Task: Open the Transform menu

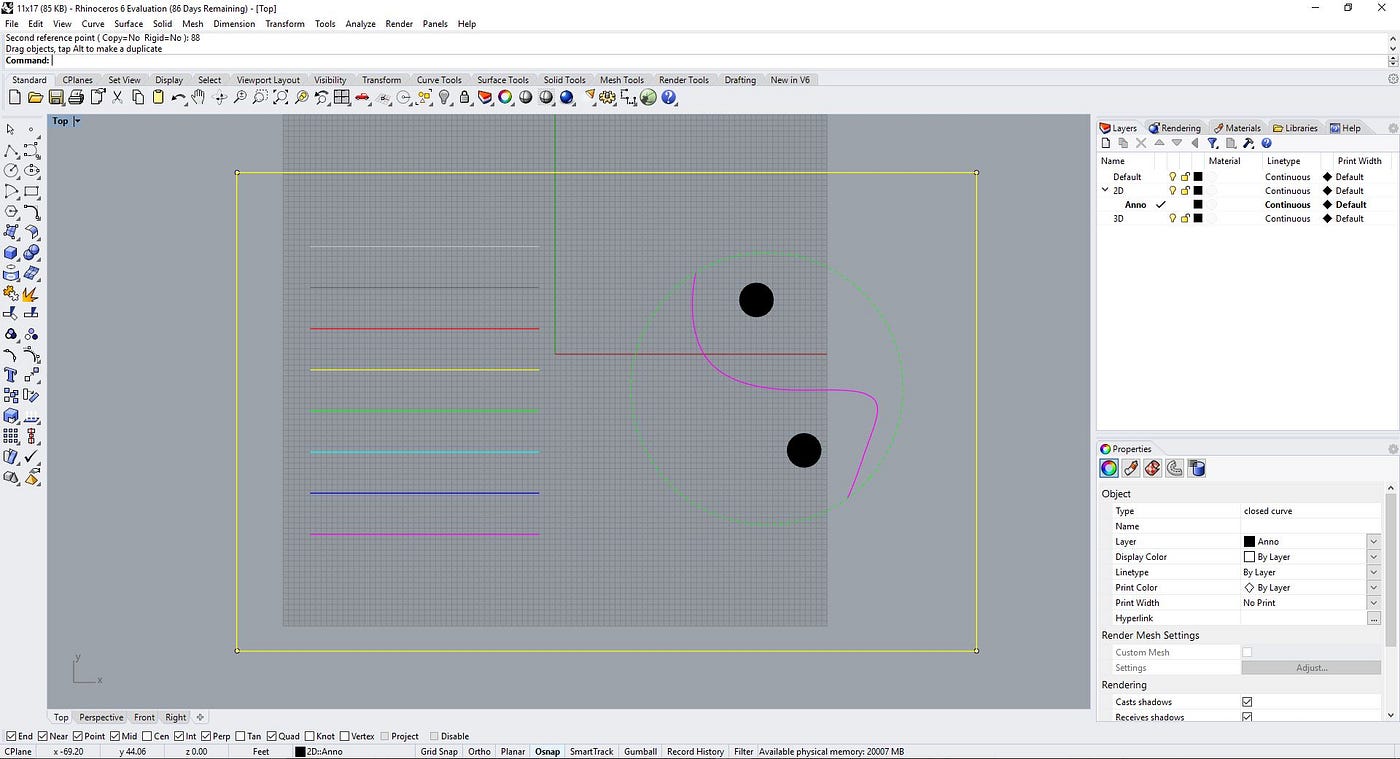Action: pos(284,23)
